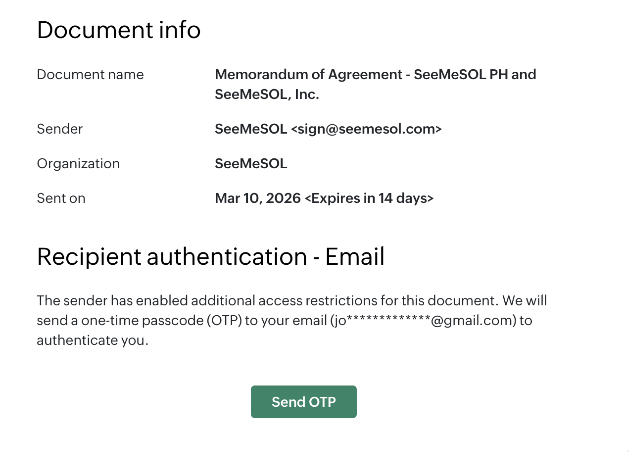This screenshot has height=452, width=629.
Task: Click the Sender field label
Action: pos(60,129)
